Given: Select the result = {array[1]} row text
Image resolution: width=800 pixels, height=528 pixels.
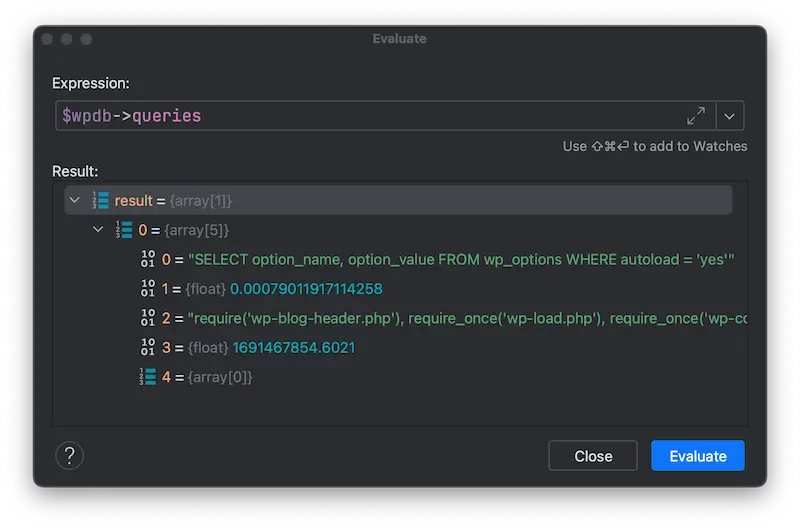Looking at the screenshot, I should click(173, 200).
